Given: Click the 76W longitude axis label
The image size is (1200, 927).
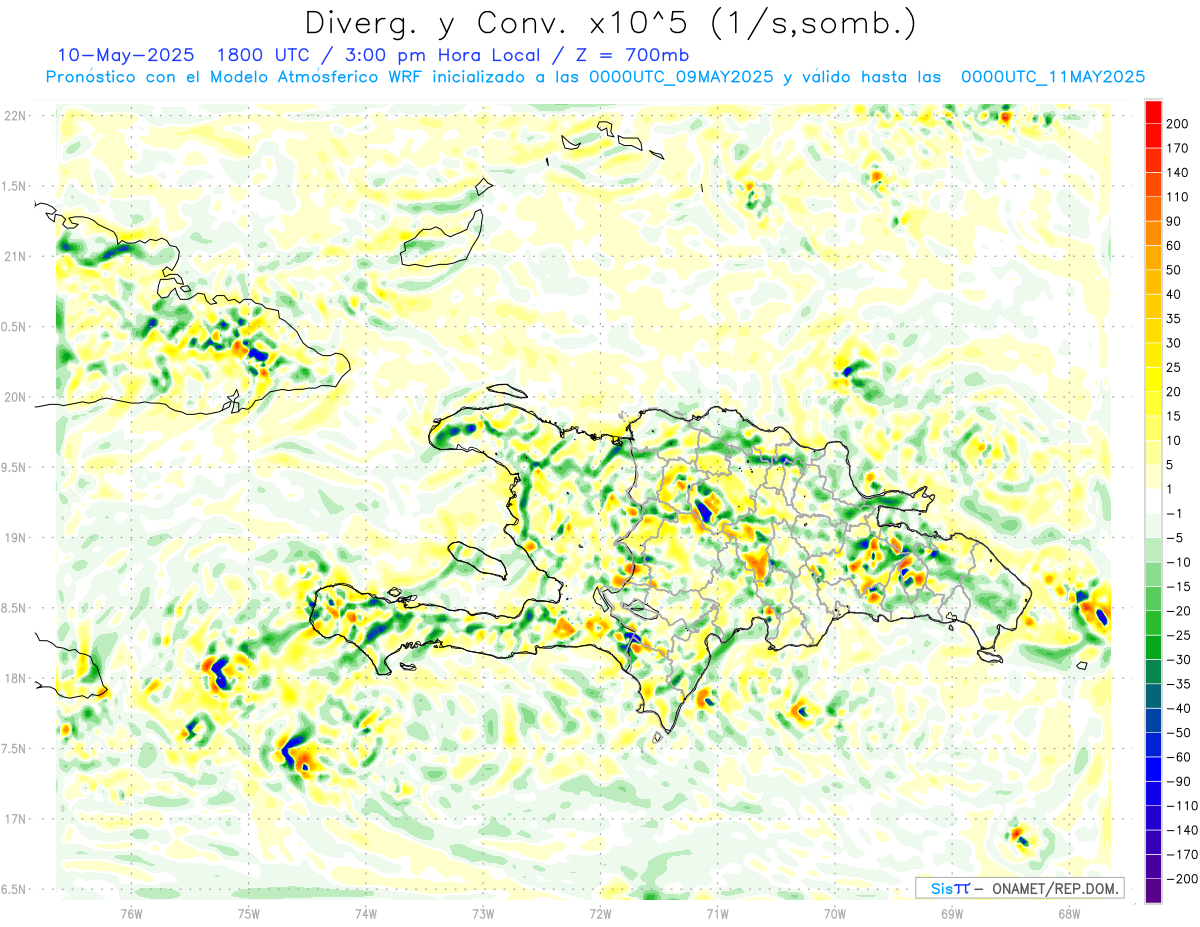Looking at the screenshot, I should coord(131,912).
